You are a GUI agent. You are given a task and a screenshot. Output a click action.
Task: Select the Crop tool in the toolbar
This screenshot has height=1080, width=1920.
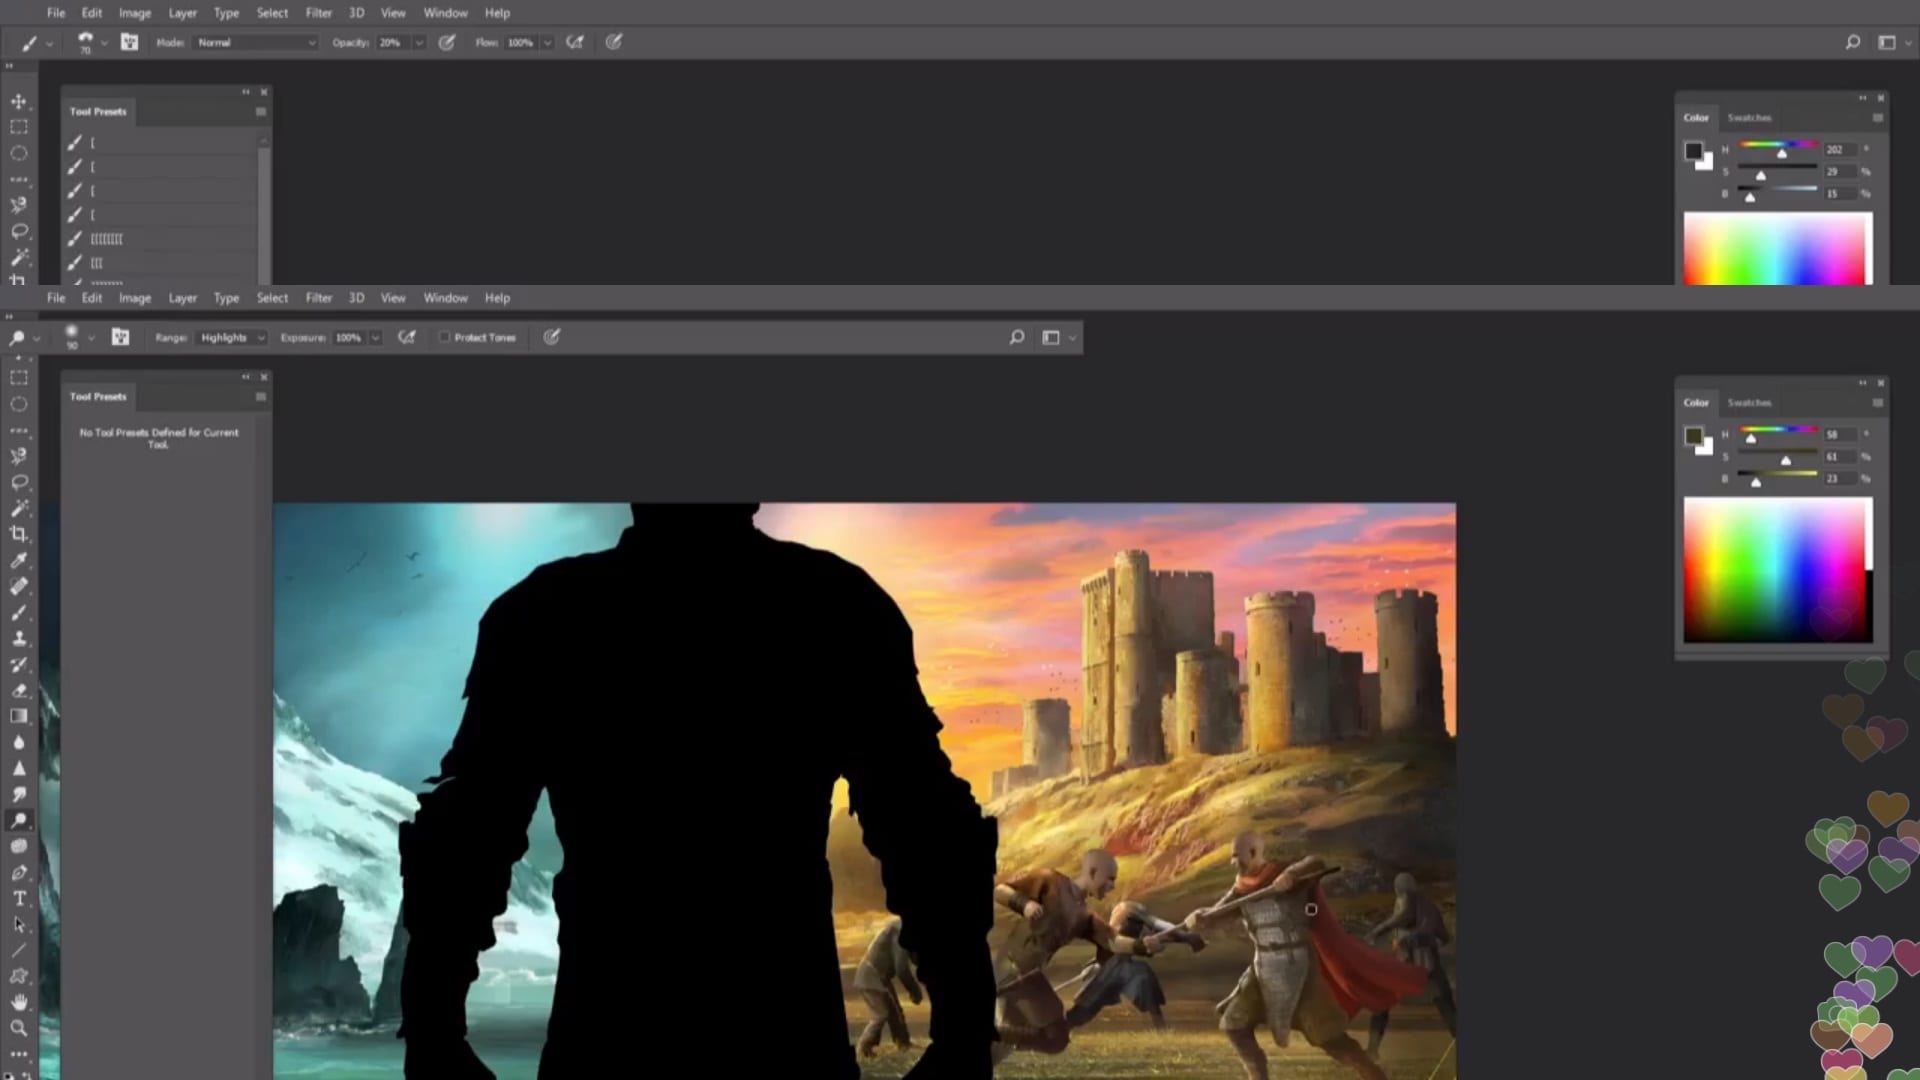click(x=19, y=534)
